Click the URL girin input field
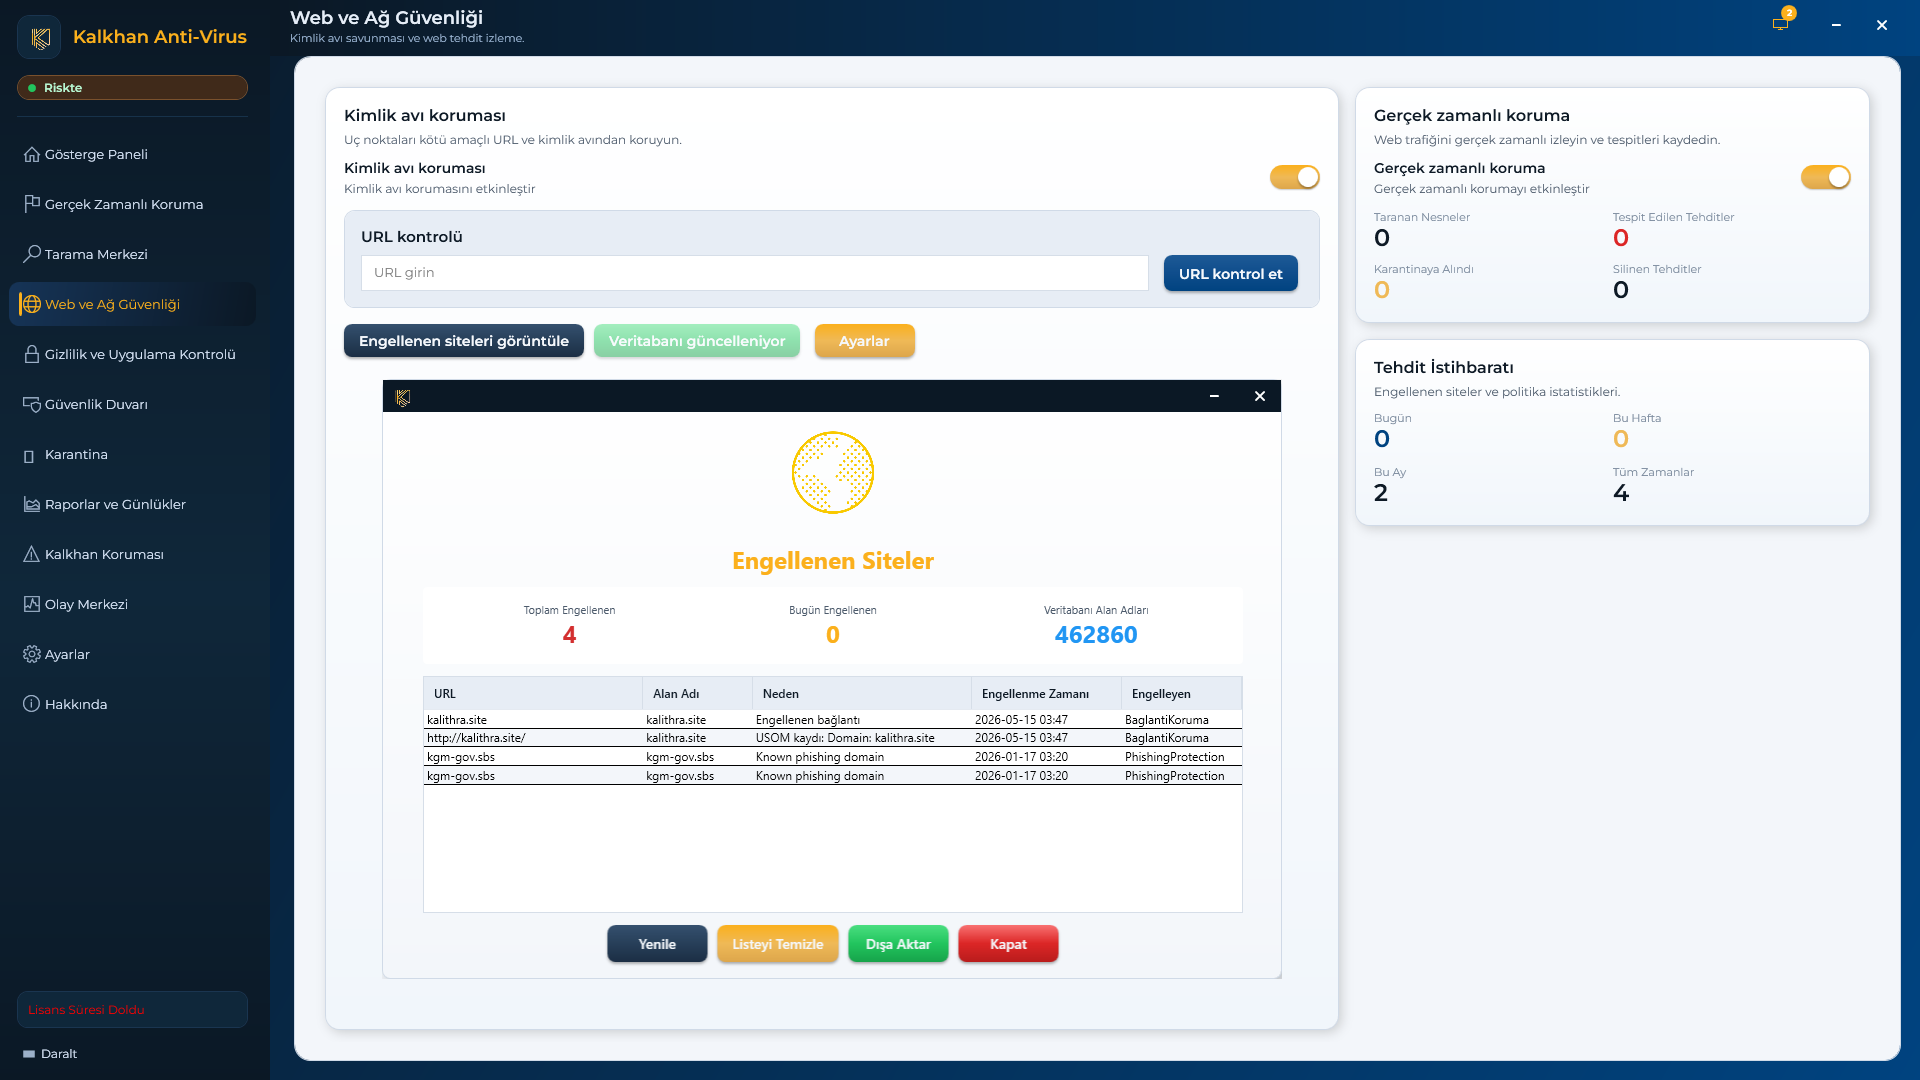 coord(755,273)
